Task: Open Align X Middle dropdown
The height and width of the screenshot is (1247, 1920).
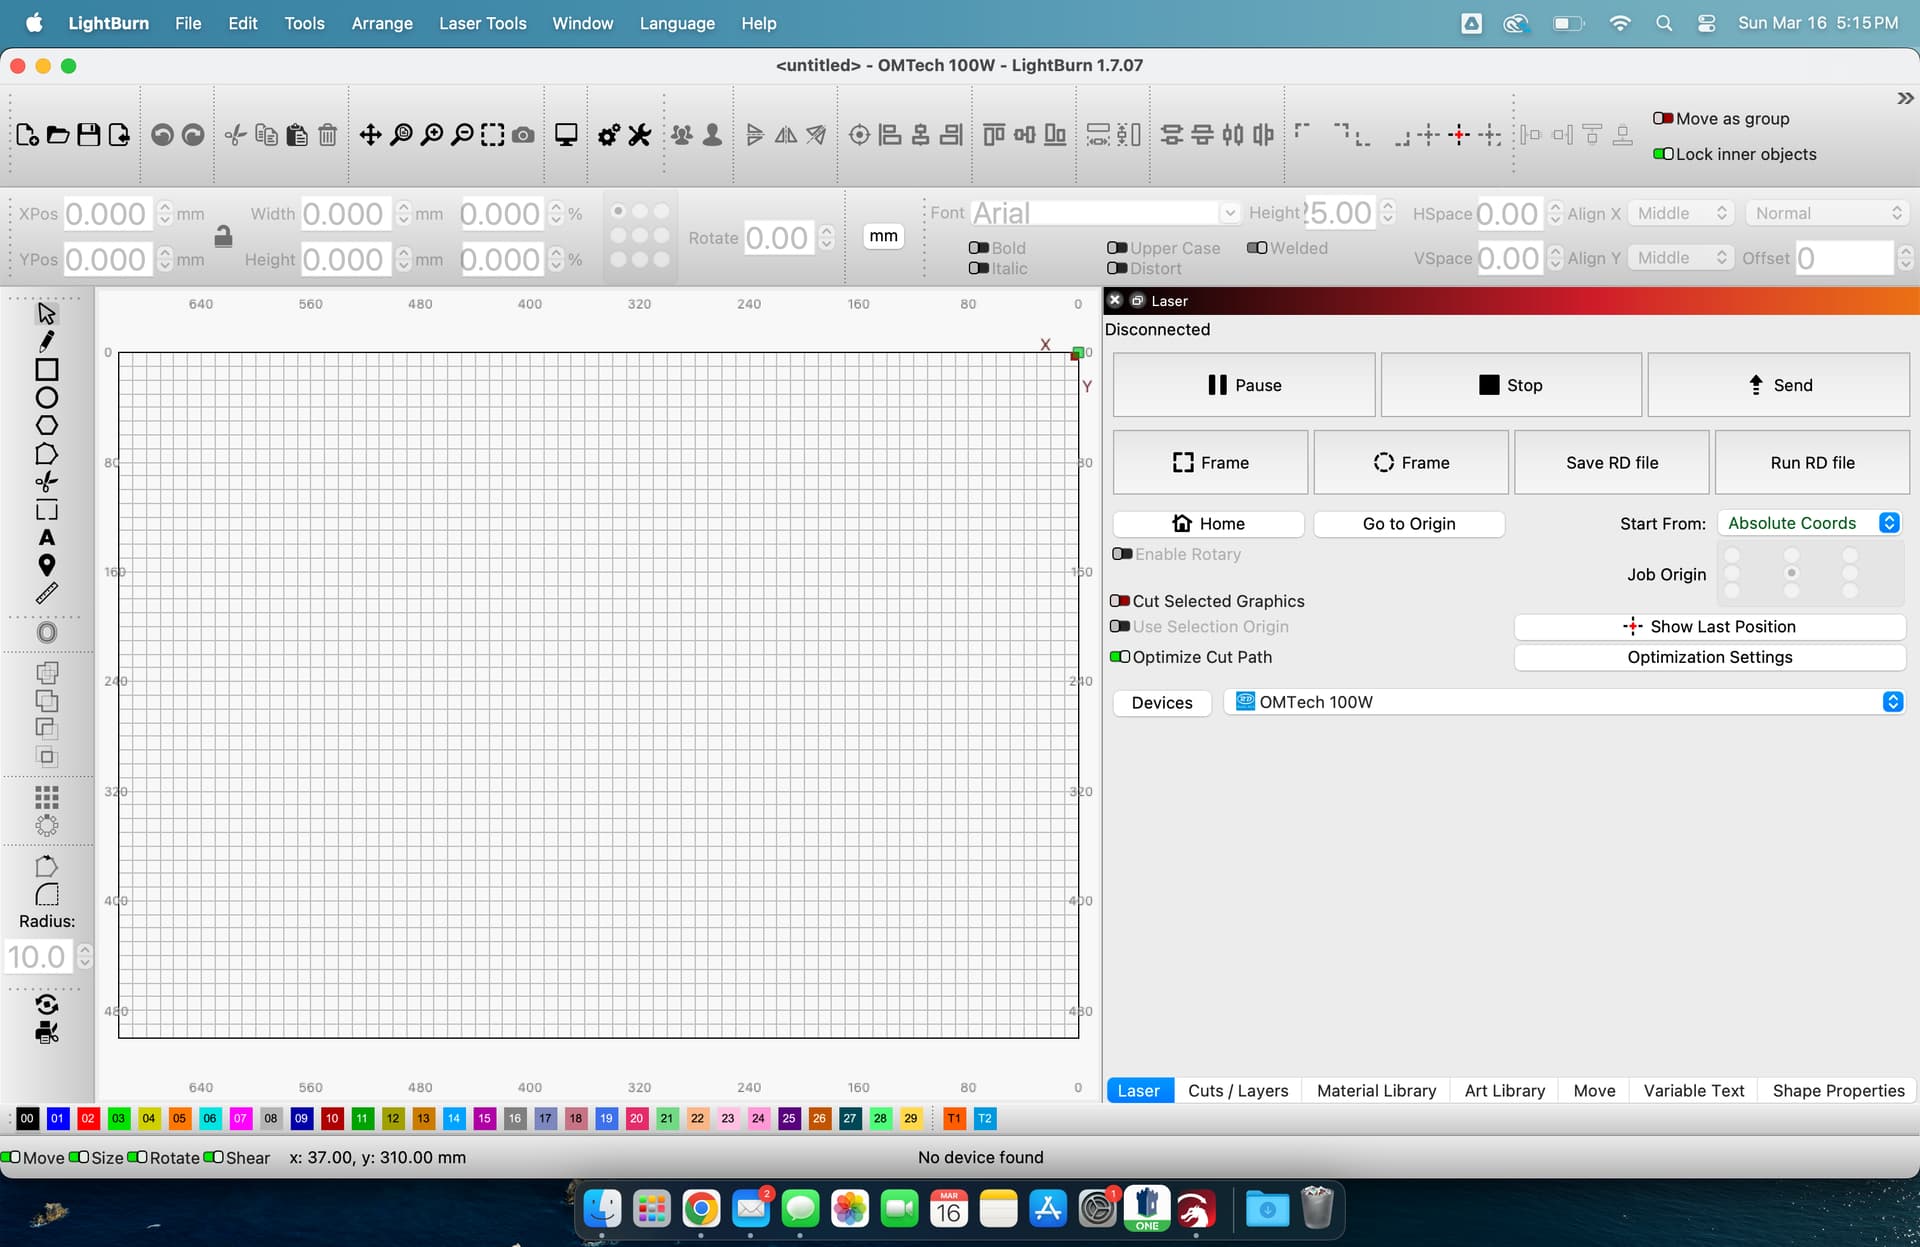Action: point(1681,213)
